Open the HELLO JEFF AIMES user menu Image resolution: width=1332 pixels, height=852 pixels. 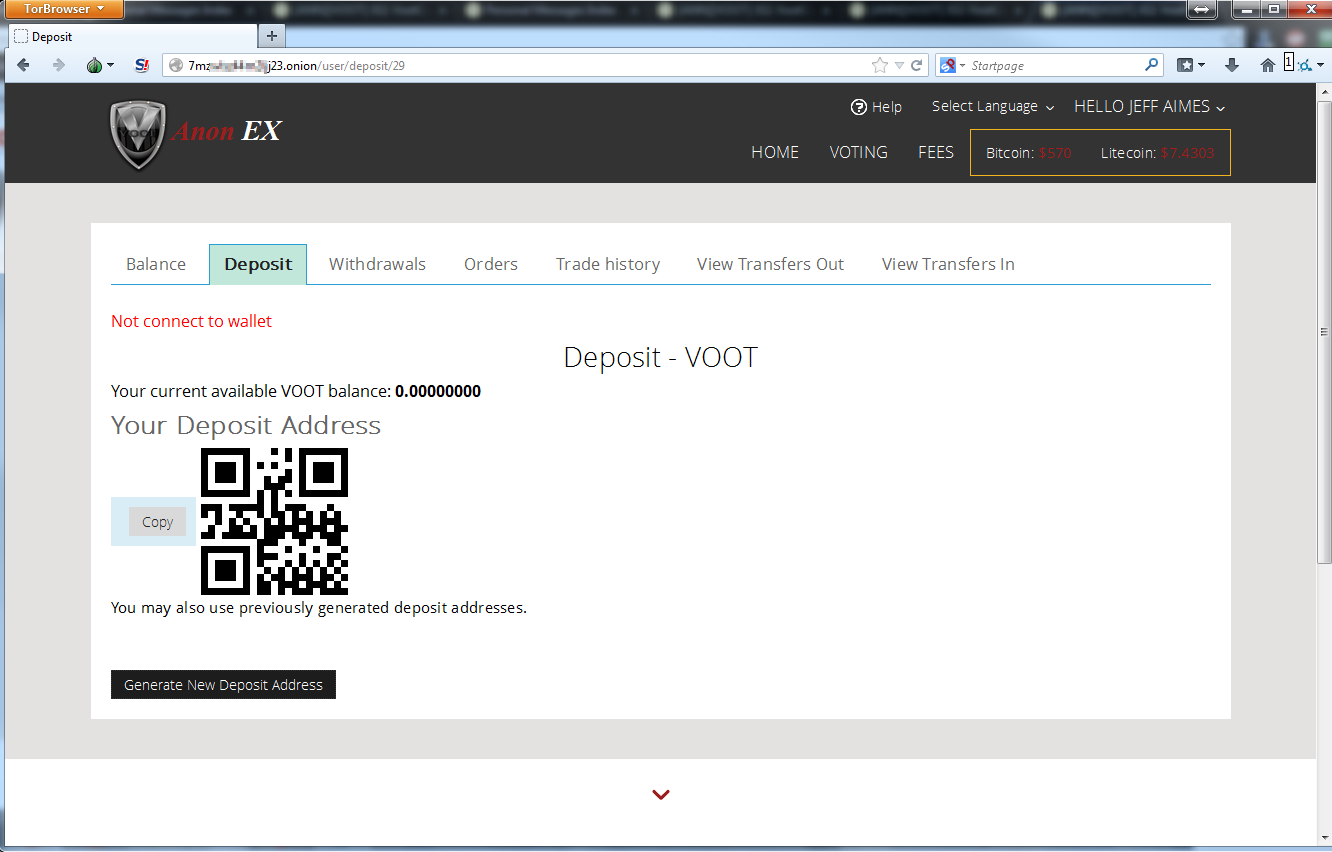point(1150,106)
